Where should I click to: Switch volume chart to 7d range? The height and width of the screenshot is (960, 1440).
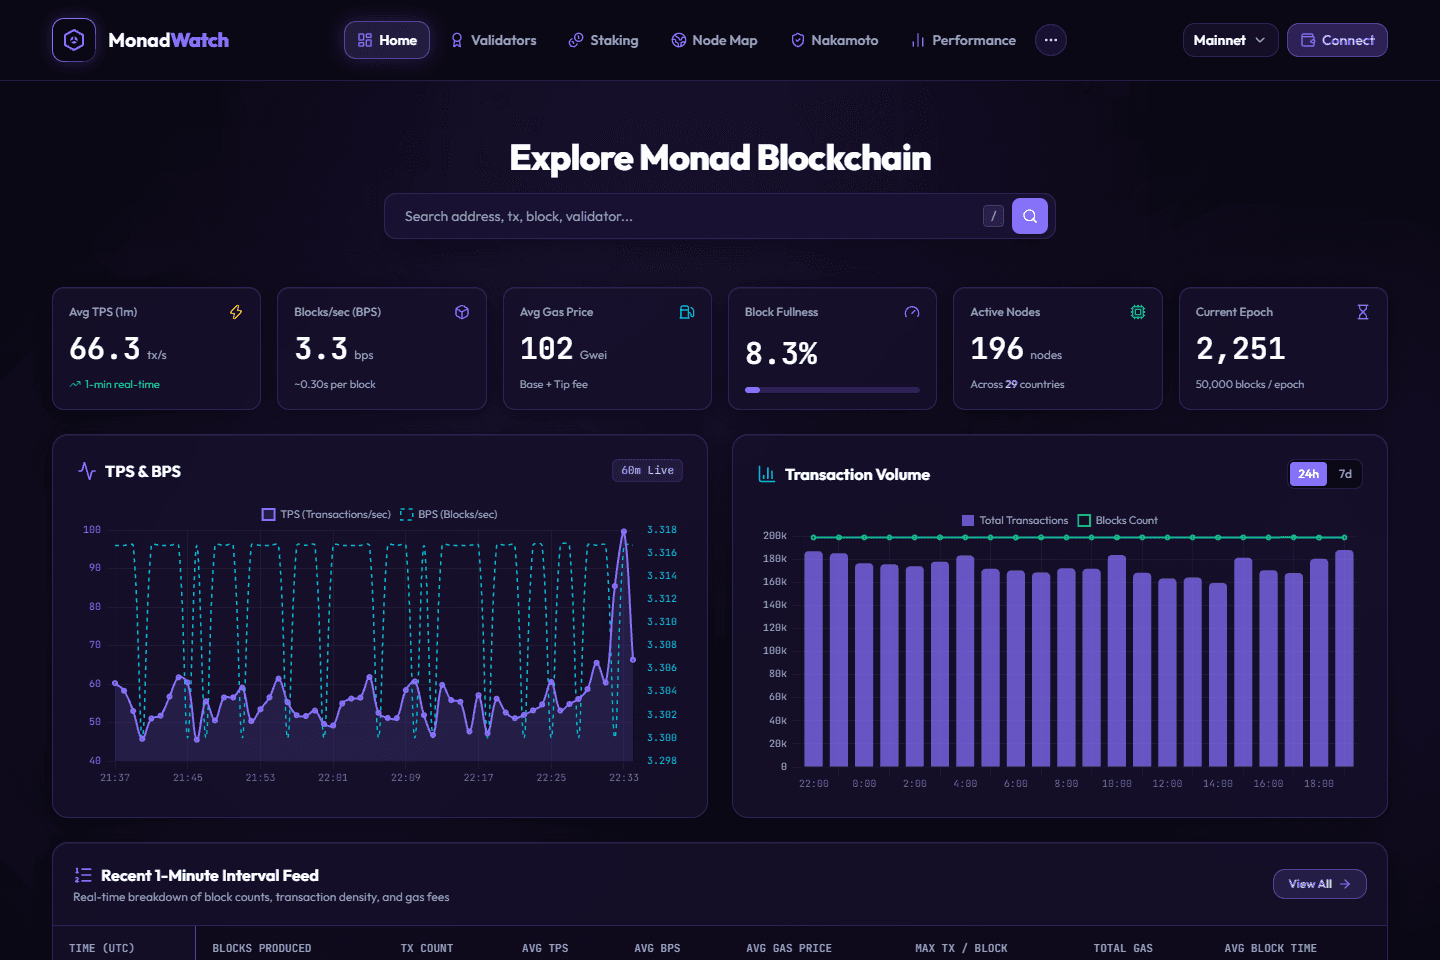click(x=1345, y=474)
